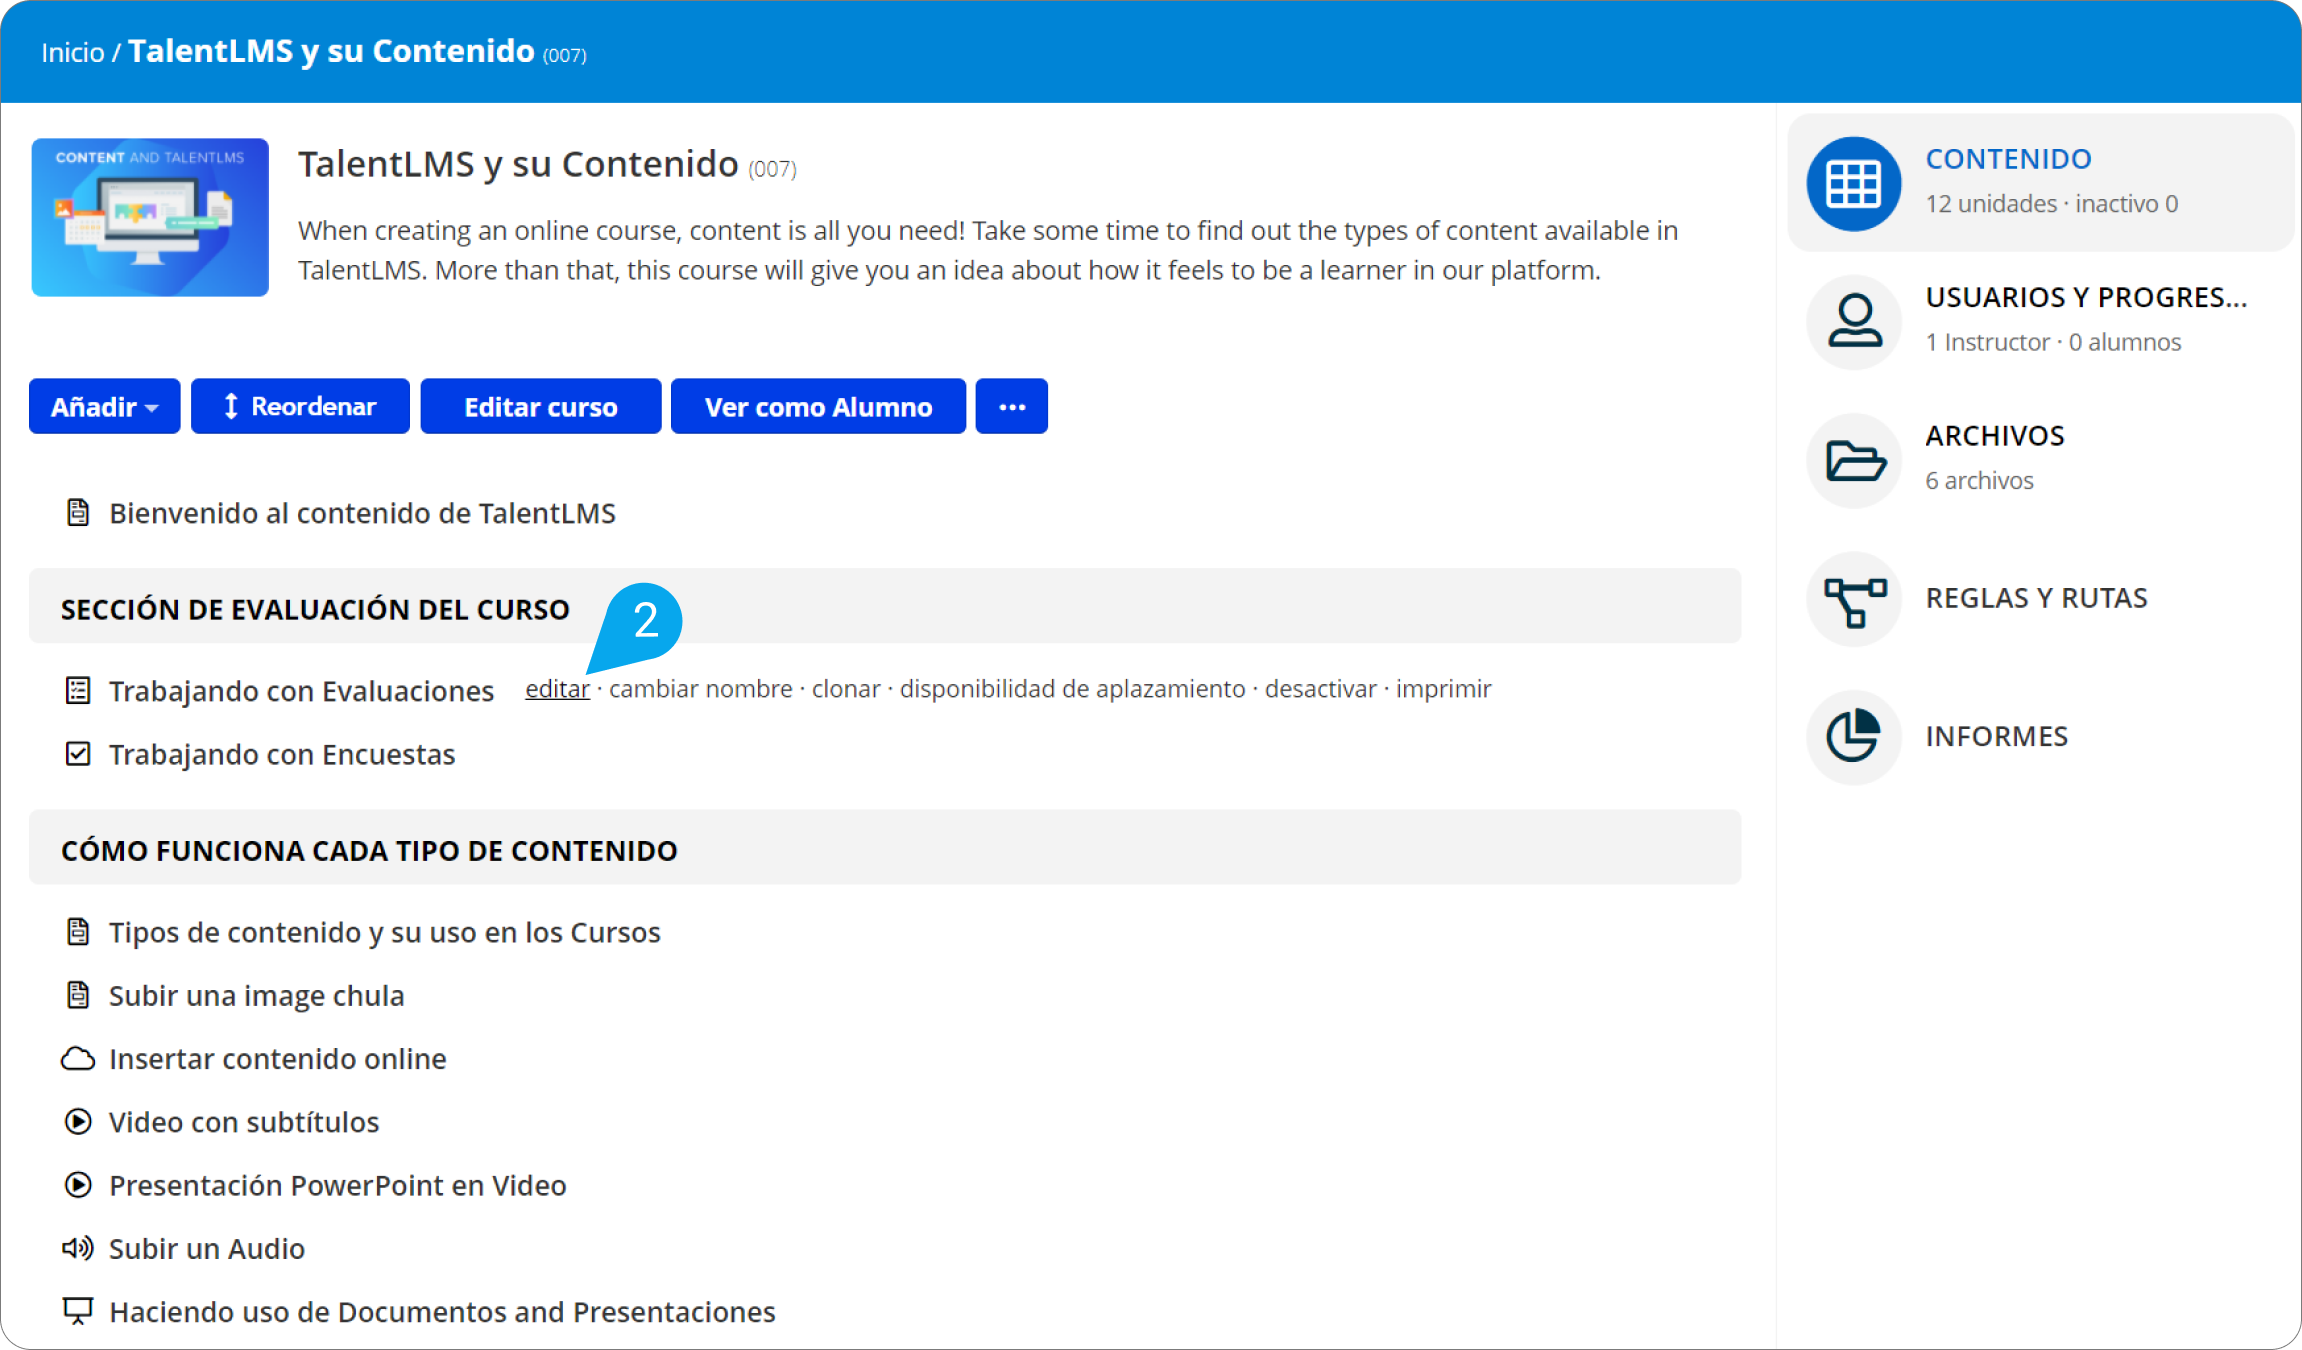Screen dimensions: 2302x1350
Task: Click the Reglas y Rutas flow icon
Action: (x=1853, y=599)
